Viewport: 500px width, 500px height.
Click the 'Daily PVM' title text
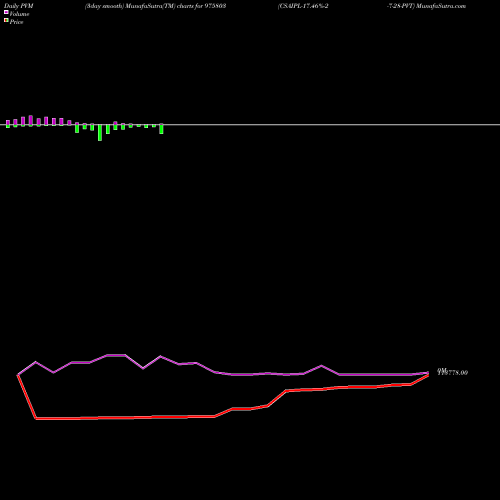tap(19, 6)
